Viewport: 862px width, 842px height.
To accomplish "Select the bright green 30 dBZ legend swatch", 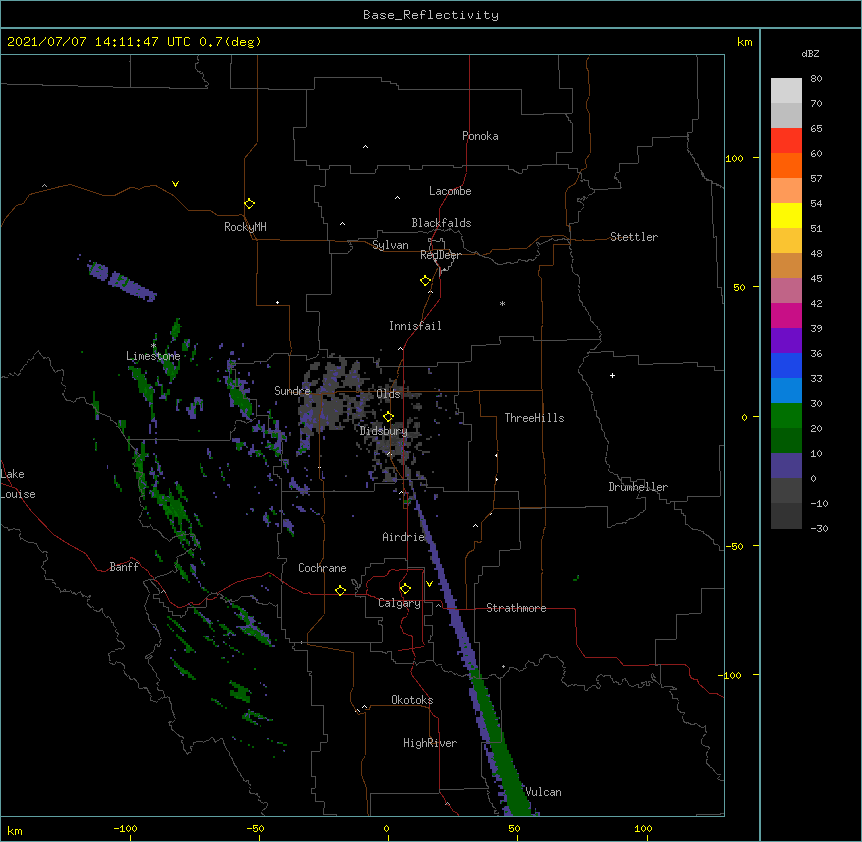I will pos(786,416).
